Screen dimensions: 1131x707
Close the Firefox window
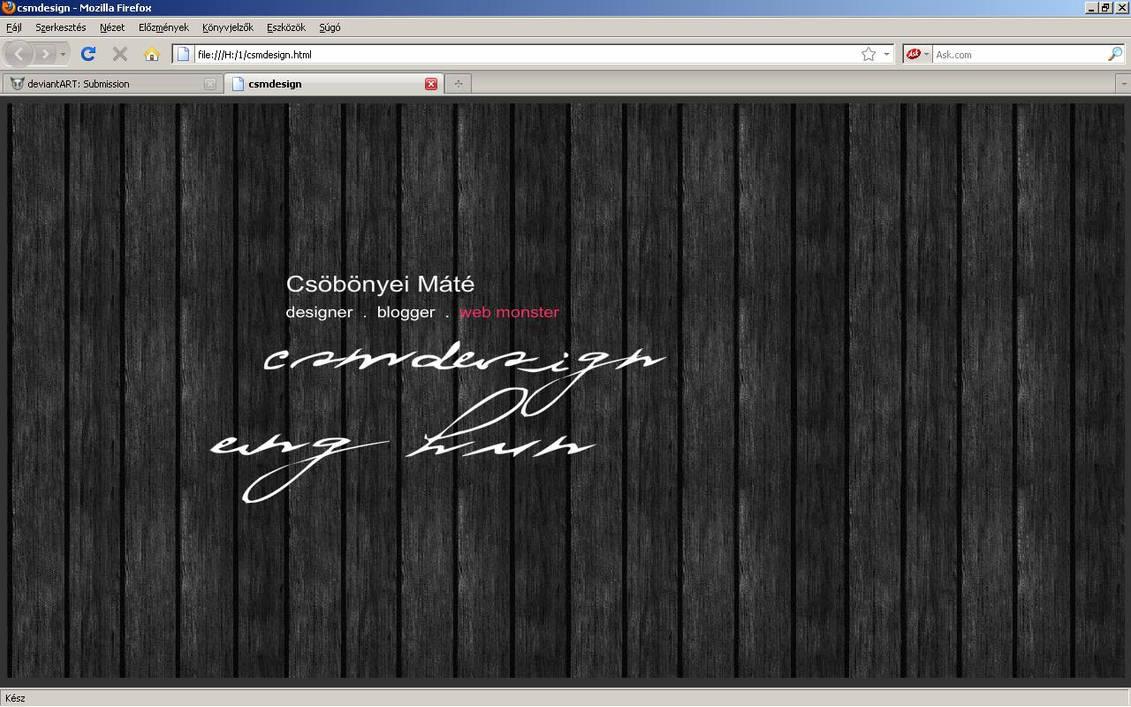pyautogui.click(x=1122, y=8)
